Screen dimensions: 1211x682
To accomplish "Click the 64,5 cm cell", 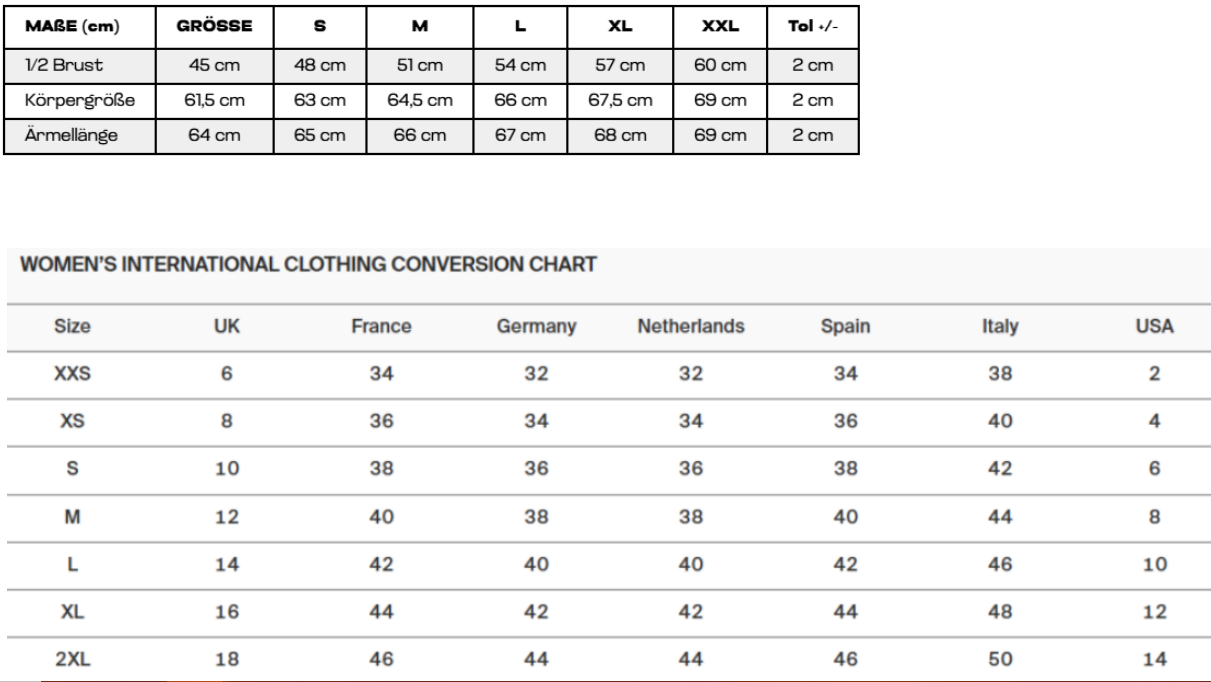I will pyautogui.click(x=419, y=100).
